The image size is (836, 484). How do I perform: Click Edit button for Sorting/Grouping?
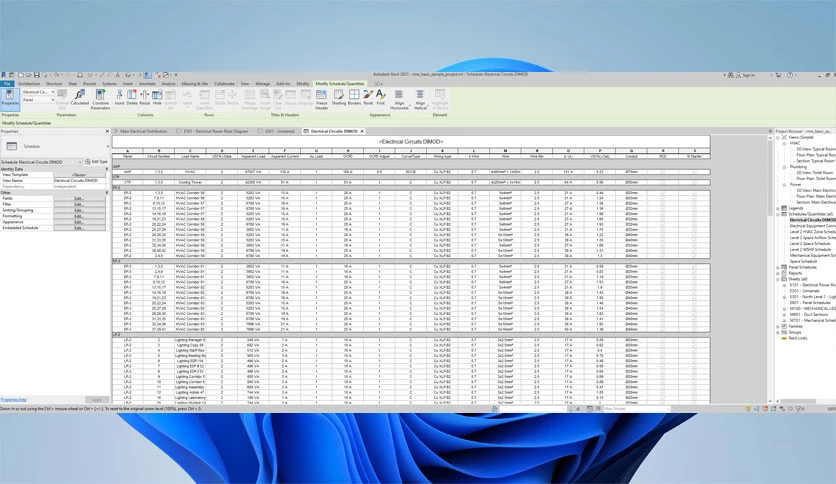coord(79,210)
